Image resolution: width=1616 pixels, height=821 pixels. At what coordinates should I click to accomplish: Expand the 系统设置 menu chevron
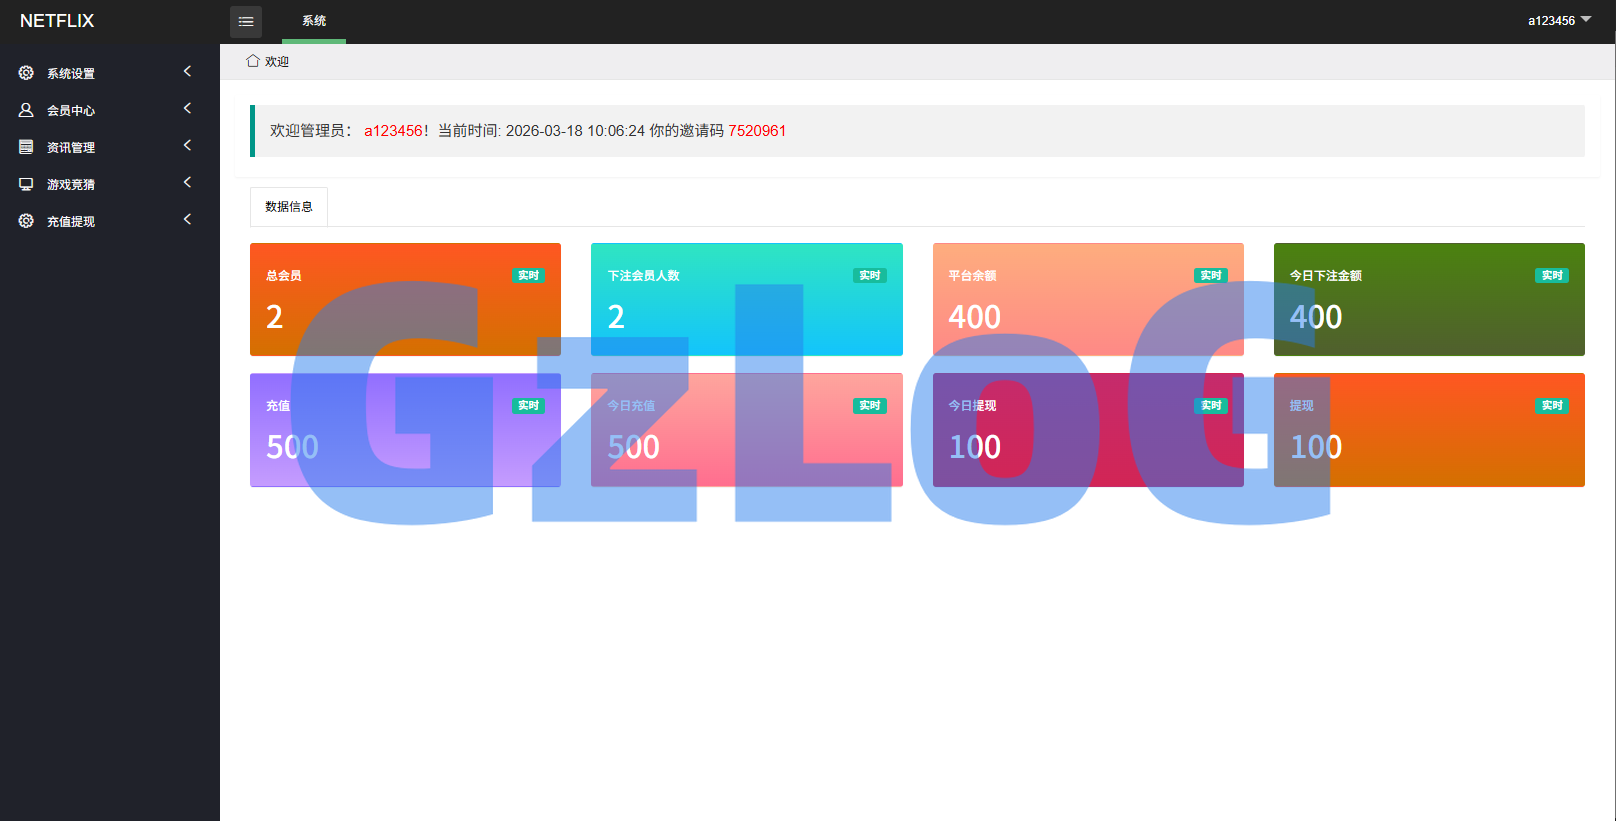coord(187,72)
